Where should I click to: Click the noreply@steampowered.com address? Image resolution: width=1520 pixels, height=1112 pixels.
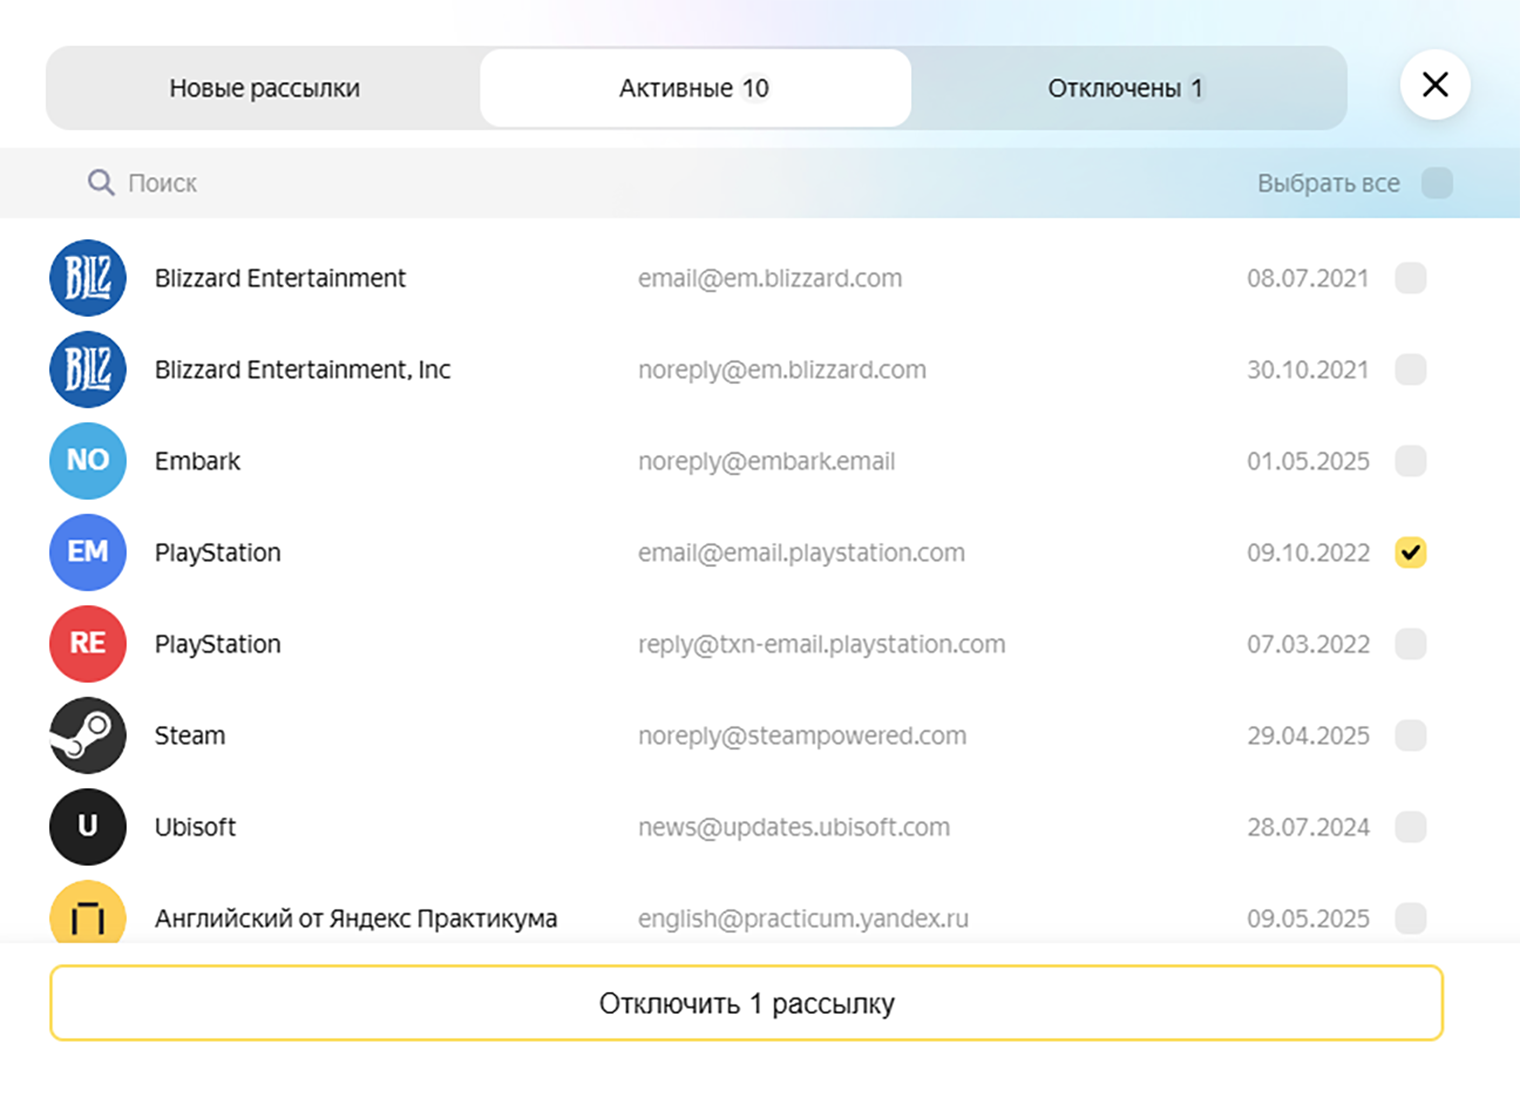point(802,735)
